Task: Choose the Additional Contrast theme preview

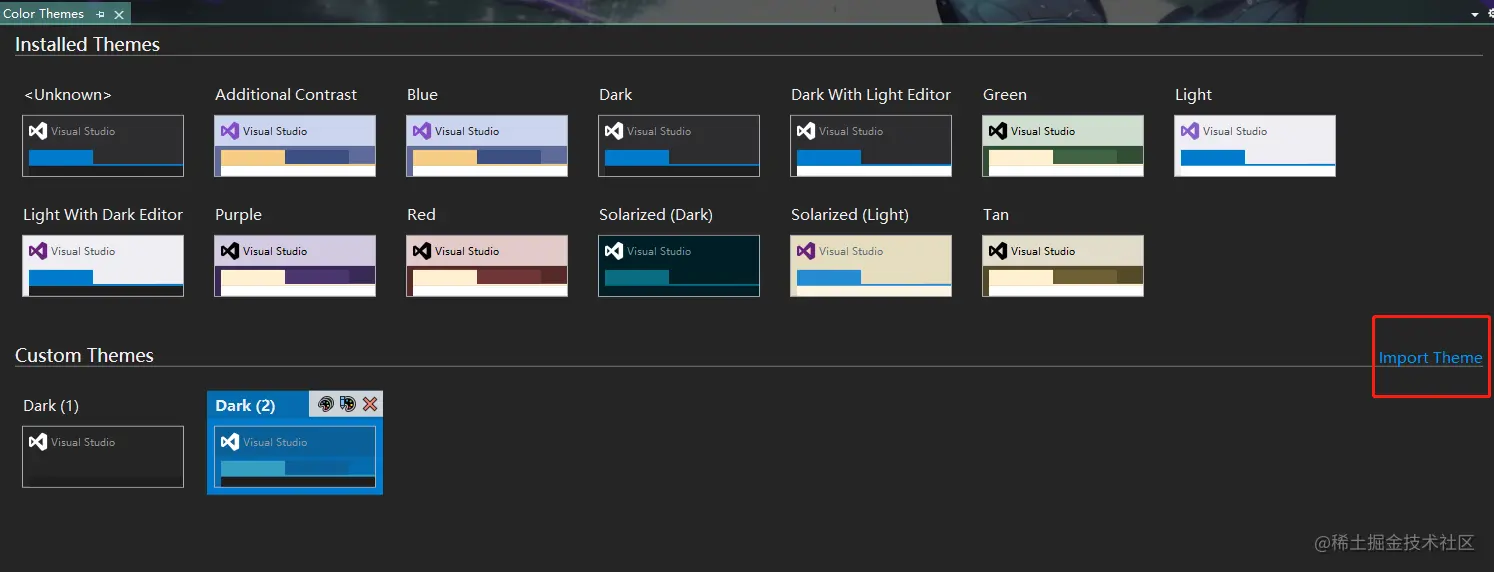Action: point(295,146)
